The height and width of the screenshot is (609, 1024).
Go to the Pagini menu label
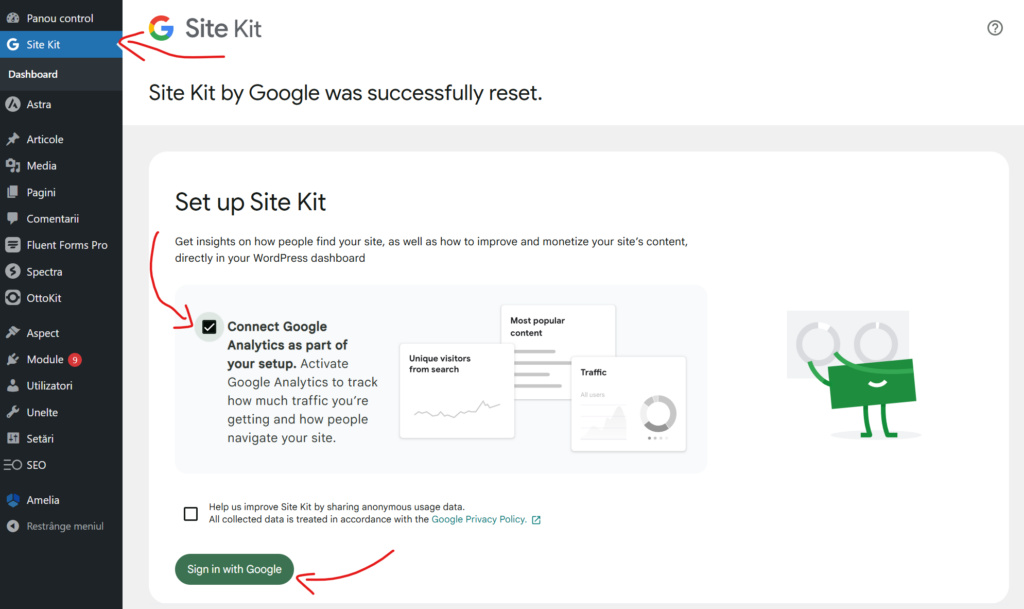click(41, 193)
